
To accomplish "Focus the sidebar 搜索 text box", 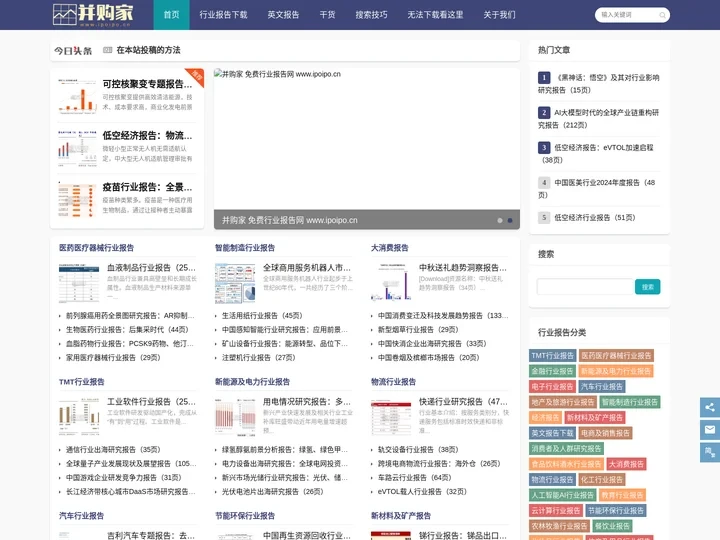I will point(585,287).
